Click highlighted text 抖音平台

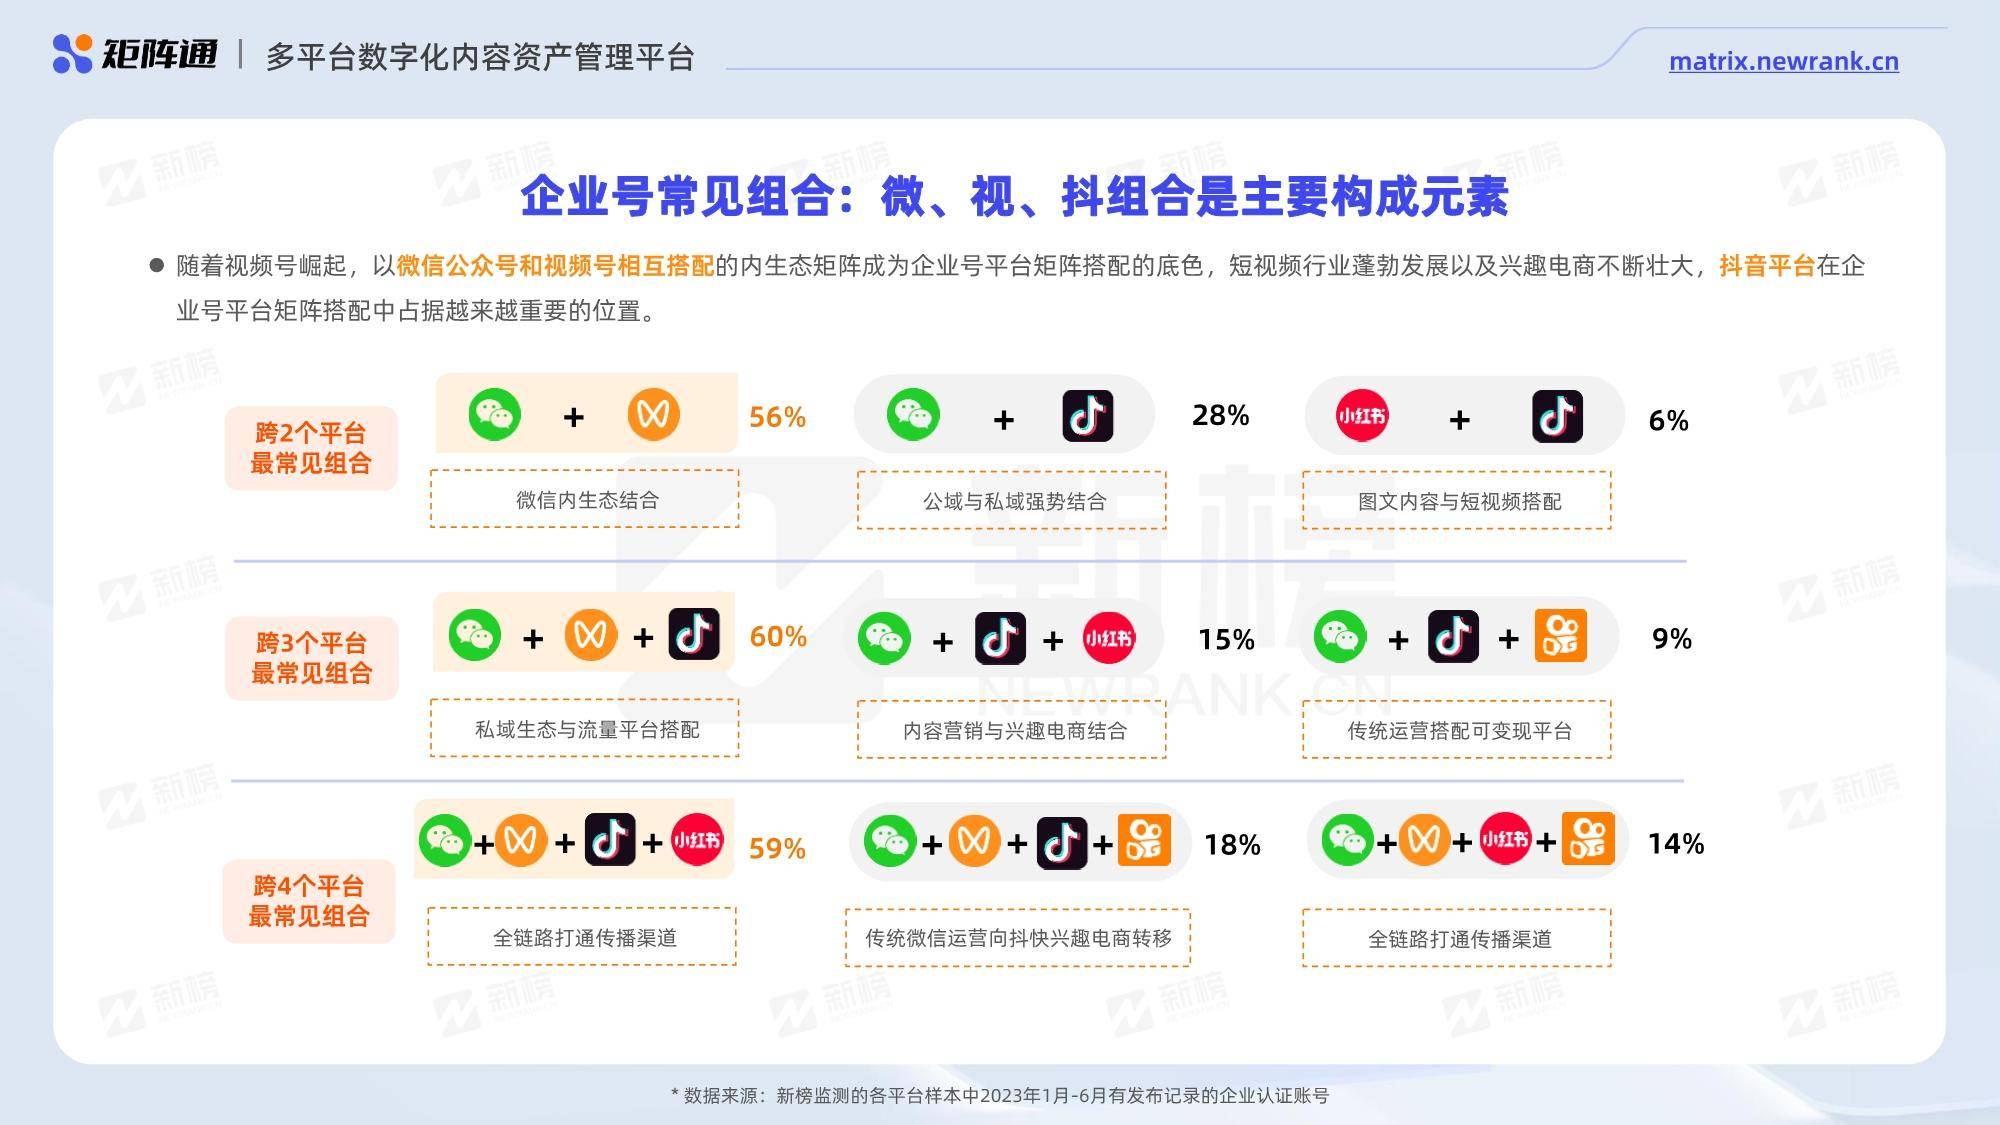point(1767,266)
